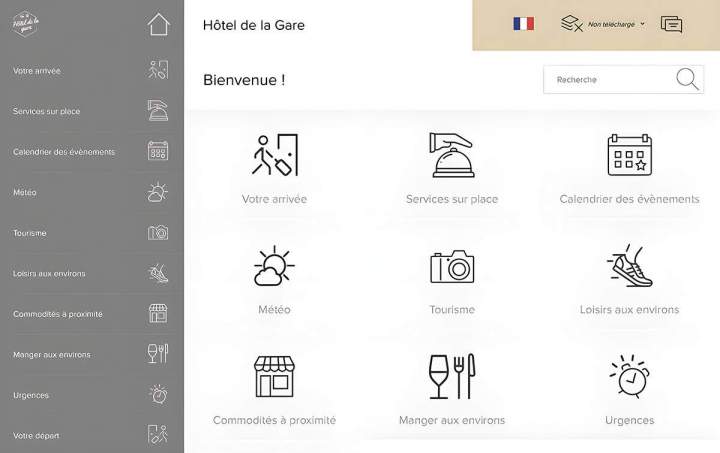Select the French flag language selector
The width and height of the screenshot is (720, 453).
tap(523, 24)
